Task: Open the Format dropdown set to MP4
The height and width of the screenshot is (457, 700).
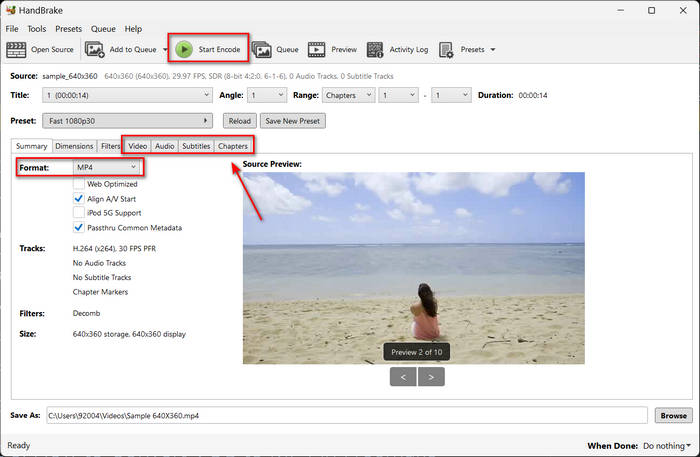Action: [x=106, y=167]
